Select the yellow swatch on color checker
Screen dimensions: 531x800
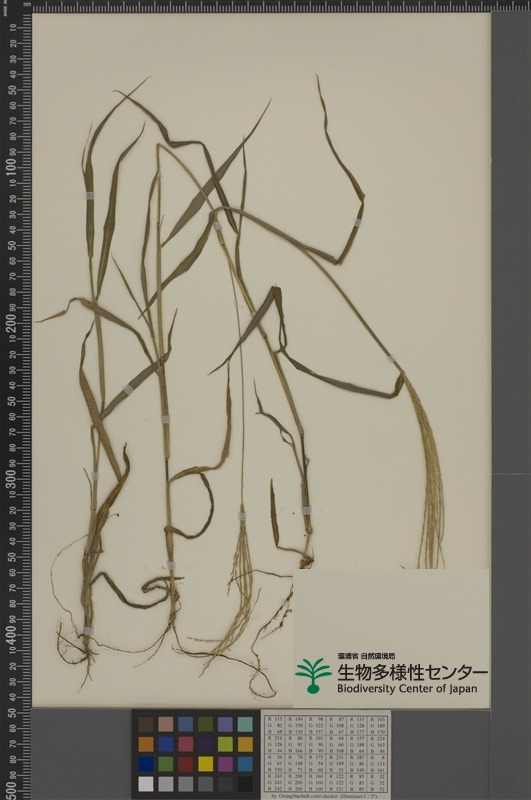[x=206, y=764]
